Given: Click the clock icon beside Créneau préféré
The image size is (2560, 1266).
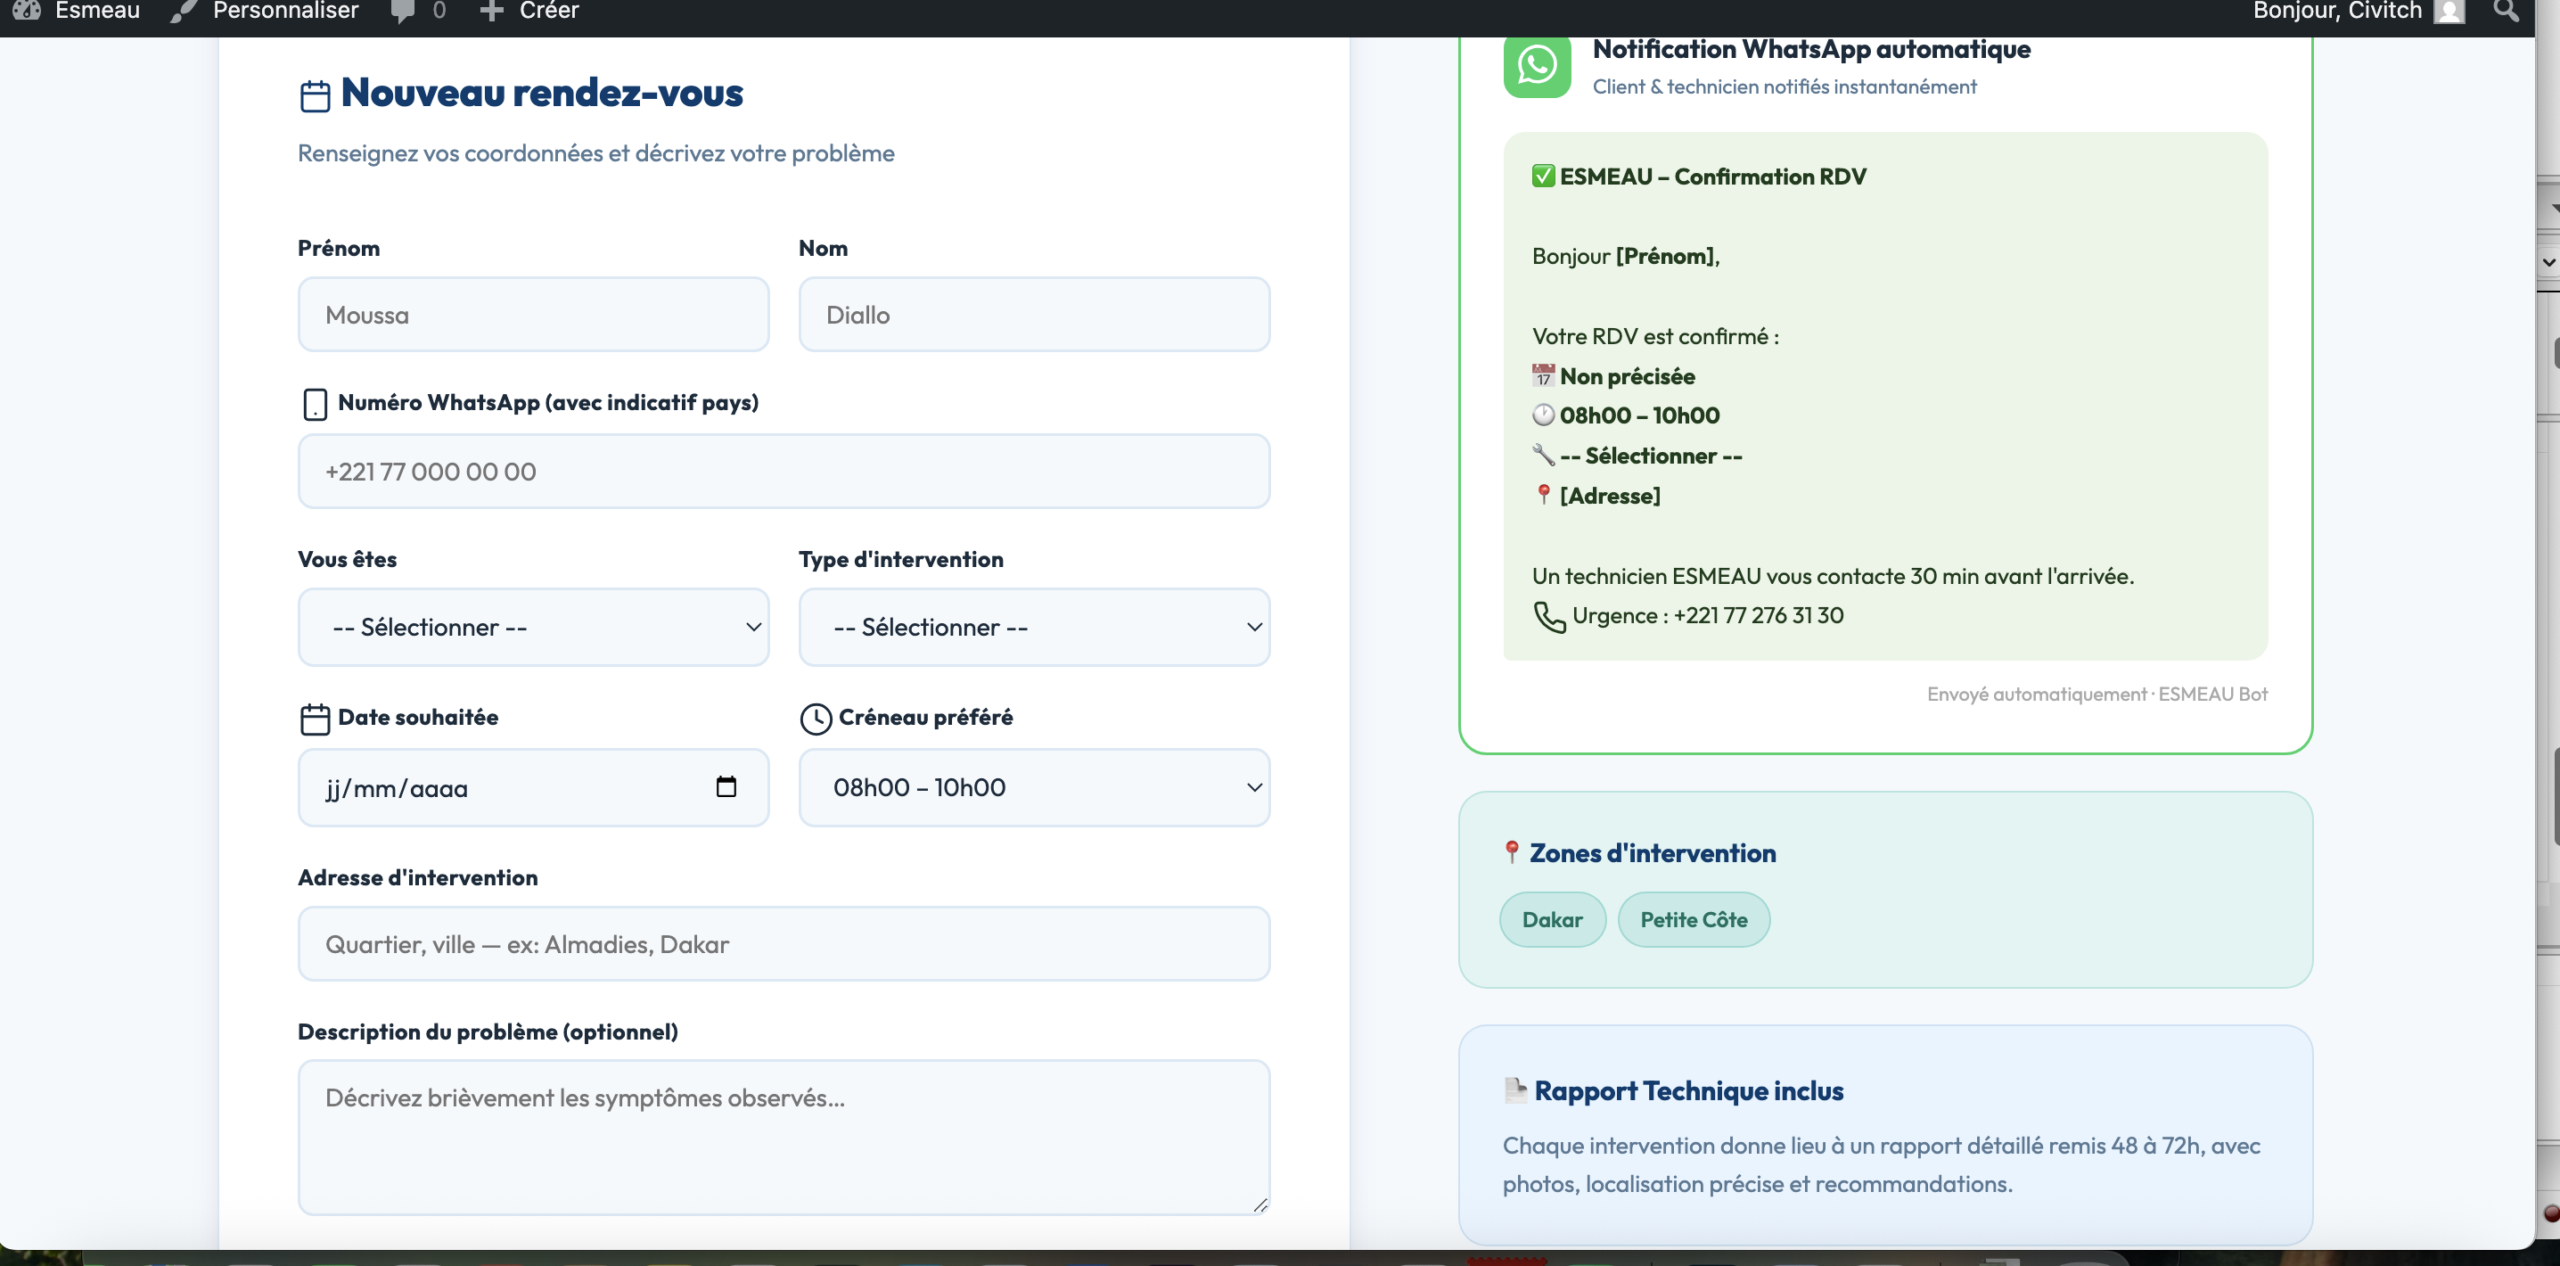Looking at the screenshot, I should click(815, 718).
